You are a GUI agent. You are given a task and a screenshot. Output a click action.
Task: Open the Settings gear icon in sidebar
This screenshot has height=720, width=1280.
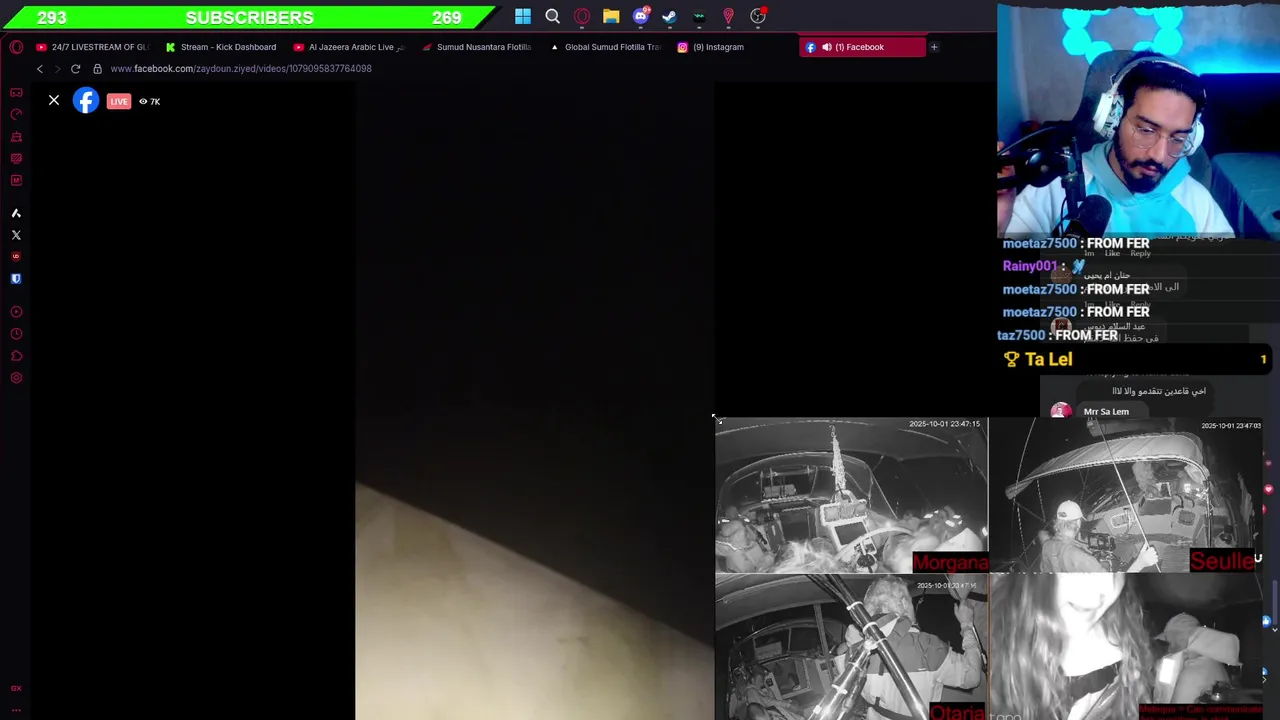click(16, 378)
